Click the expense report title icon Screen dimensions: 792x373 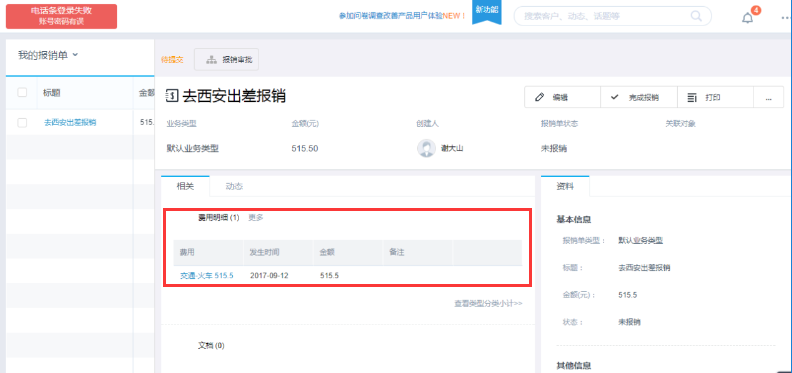point(172,96)
